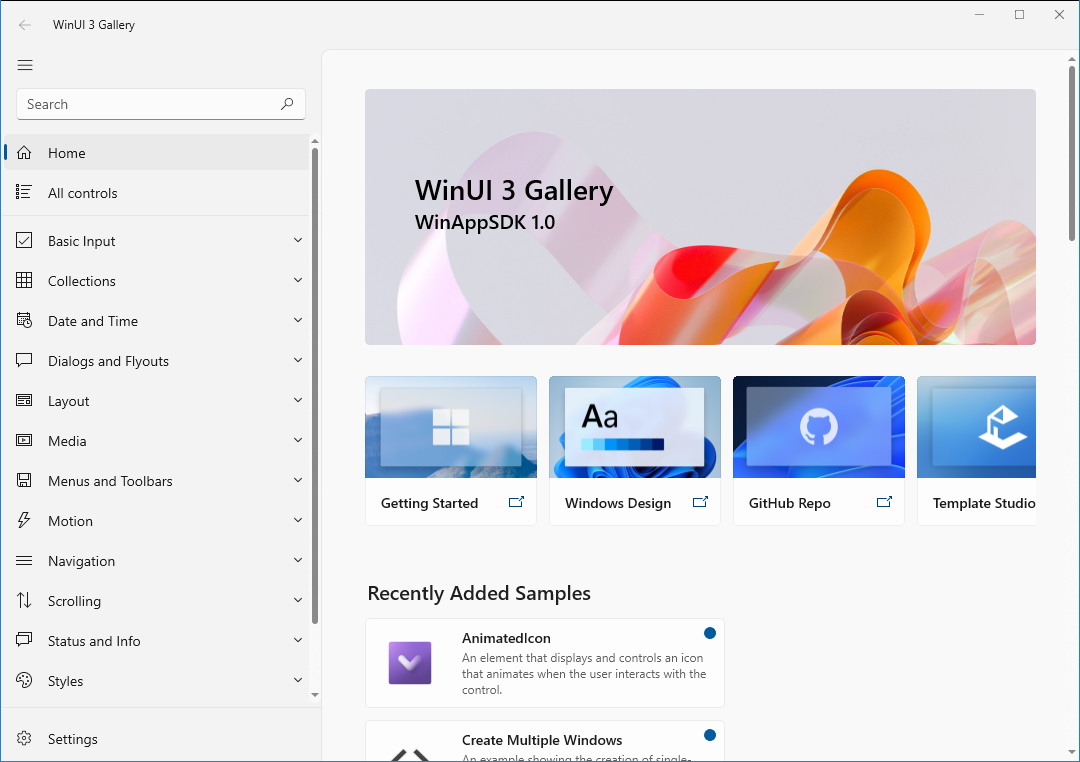The height and width of the screenshot is (762, 1080).
Task: Open the Template Studio tile
Action: tap(977, 451)
